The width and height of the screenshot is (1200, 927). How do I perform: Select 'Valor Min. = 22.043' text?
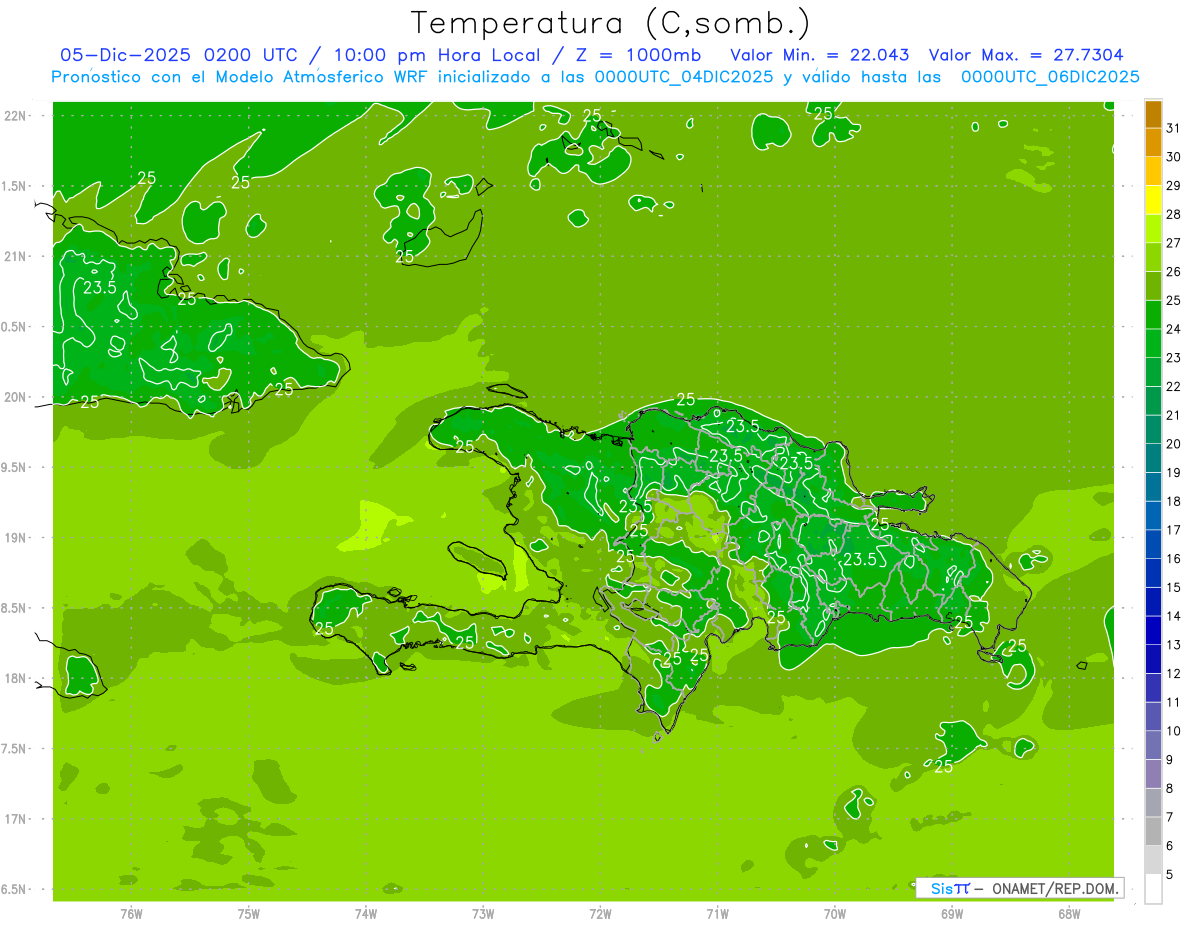coord(819,55)
